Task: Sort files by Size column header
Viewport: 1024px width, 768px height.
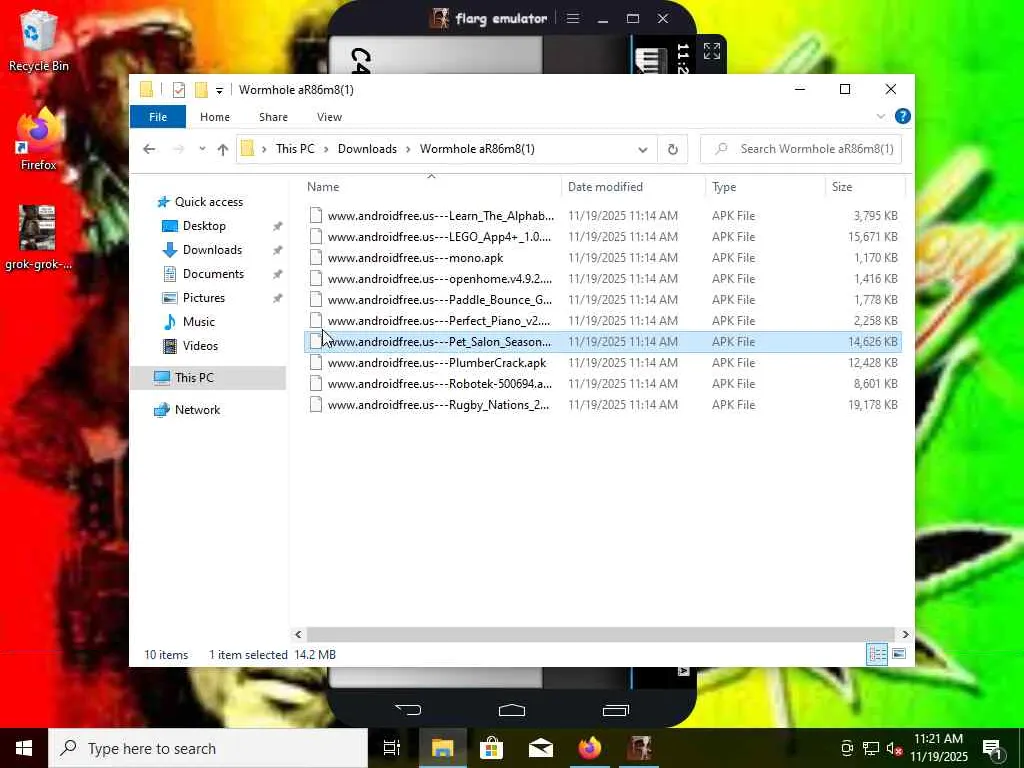Action: (x=865, y=187)
